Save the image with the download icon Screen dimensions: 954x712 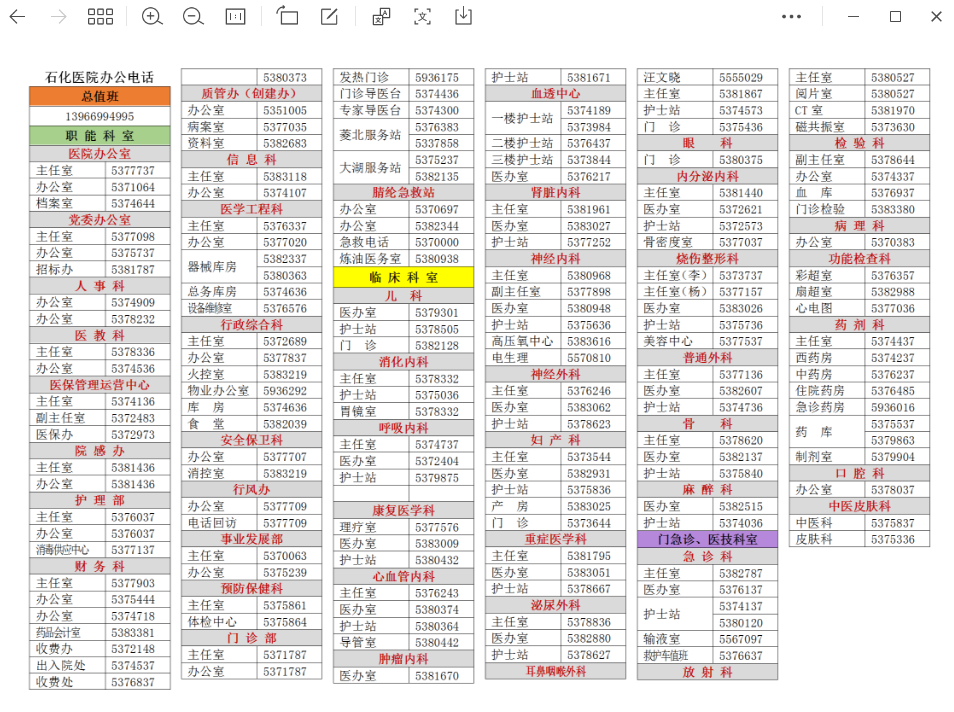pos(463,17)
